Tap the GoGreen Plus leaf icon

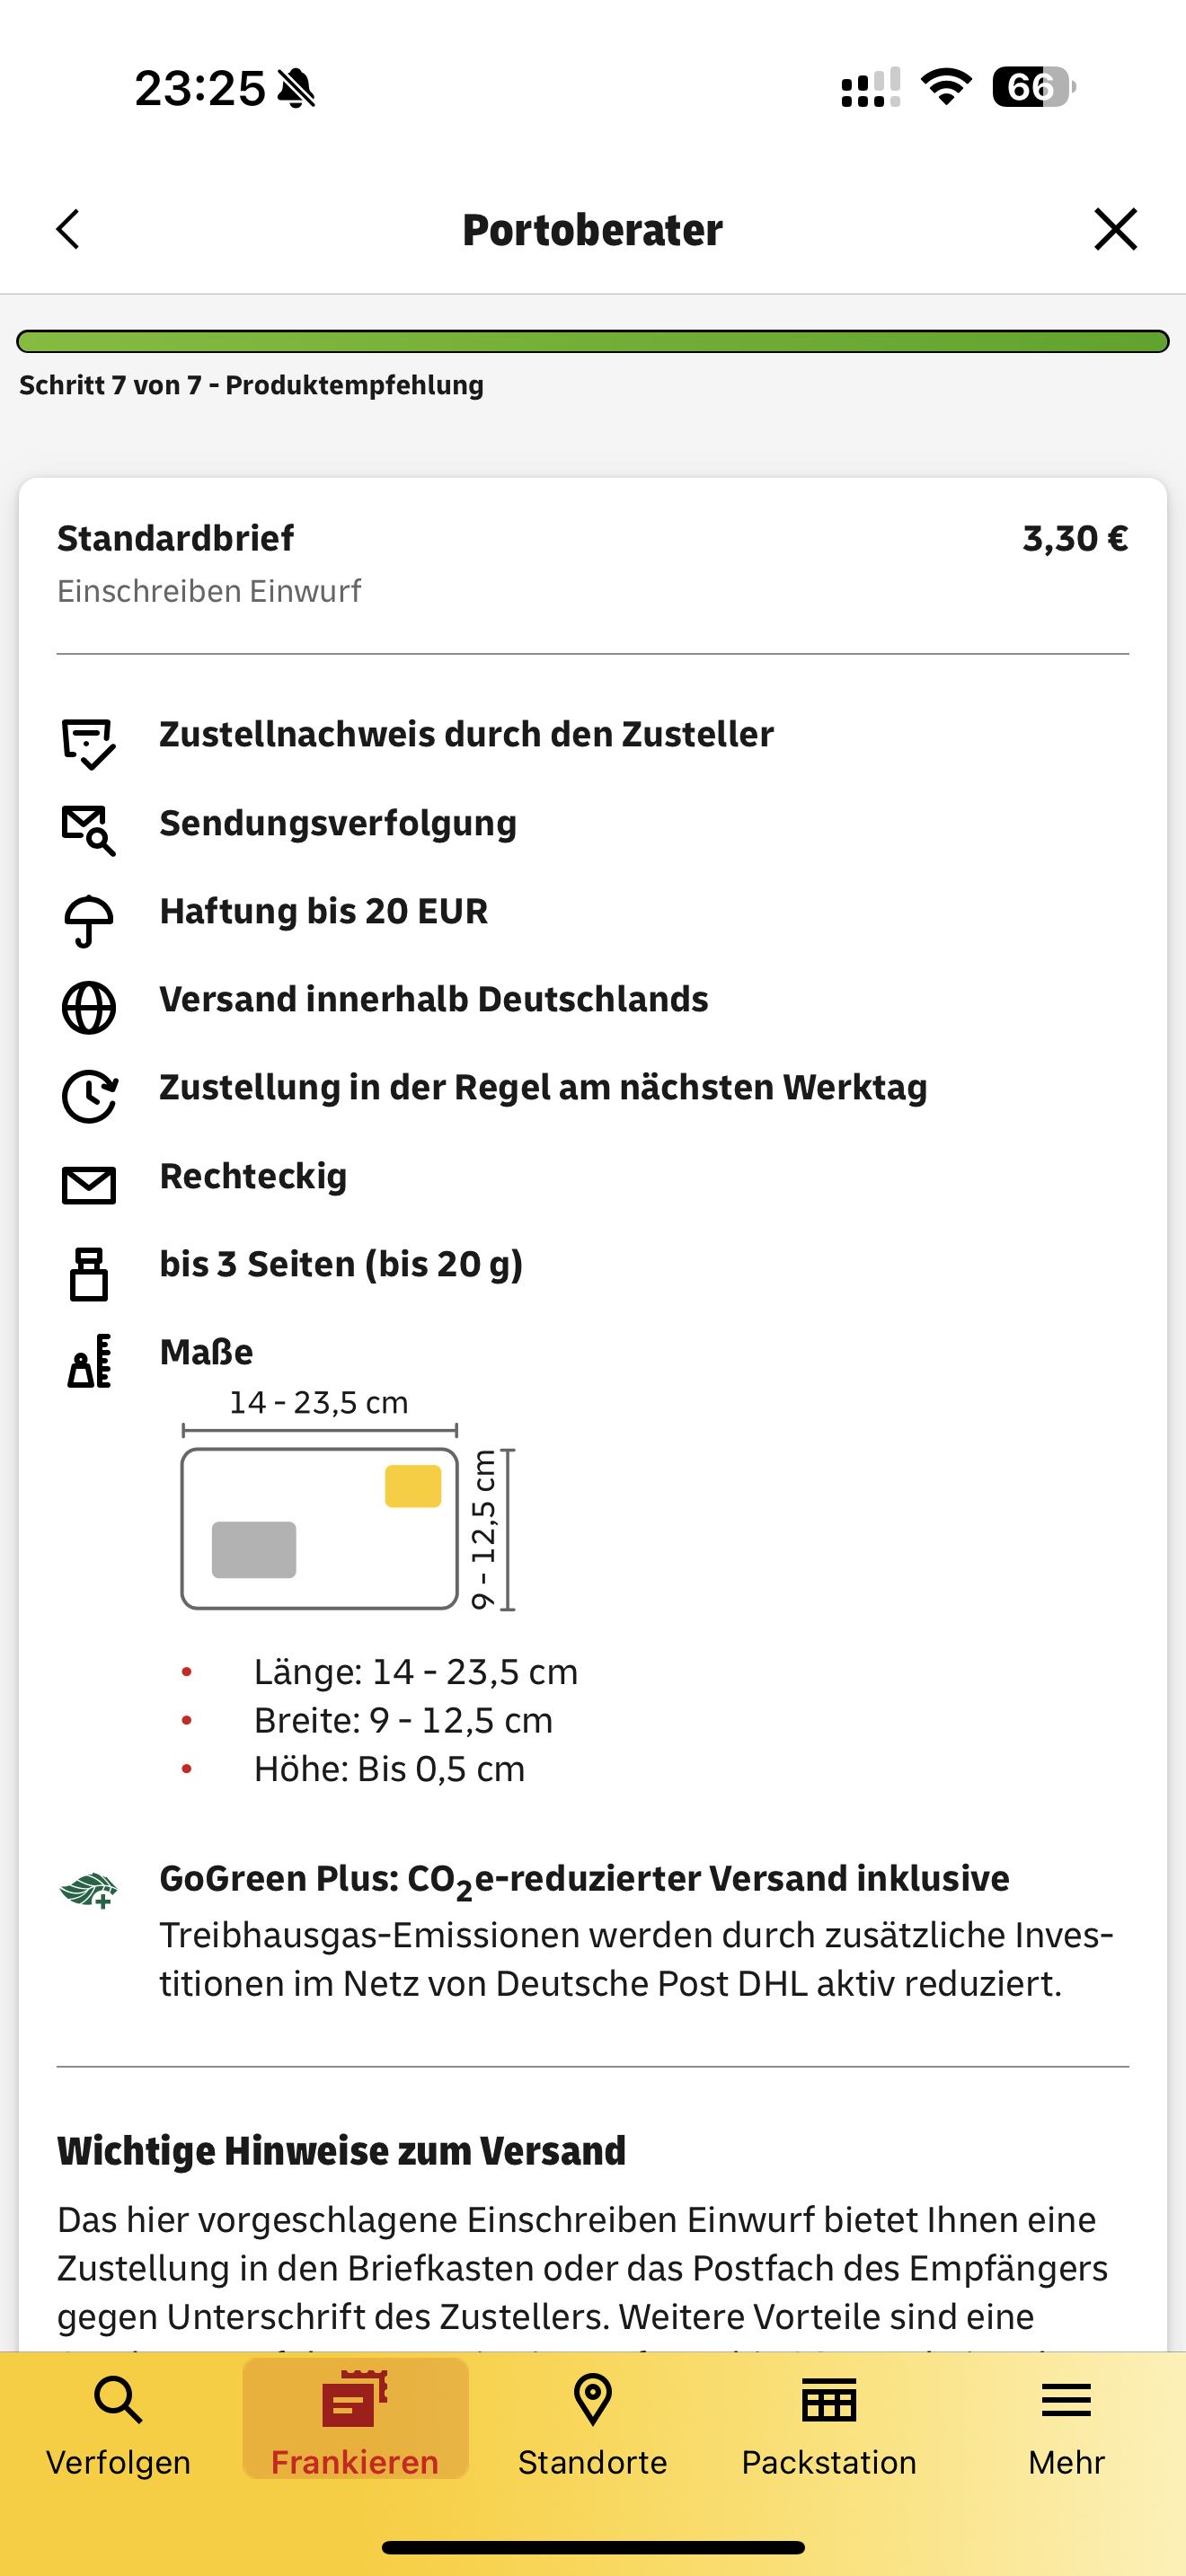click(x=88, y=1890)
